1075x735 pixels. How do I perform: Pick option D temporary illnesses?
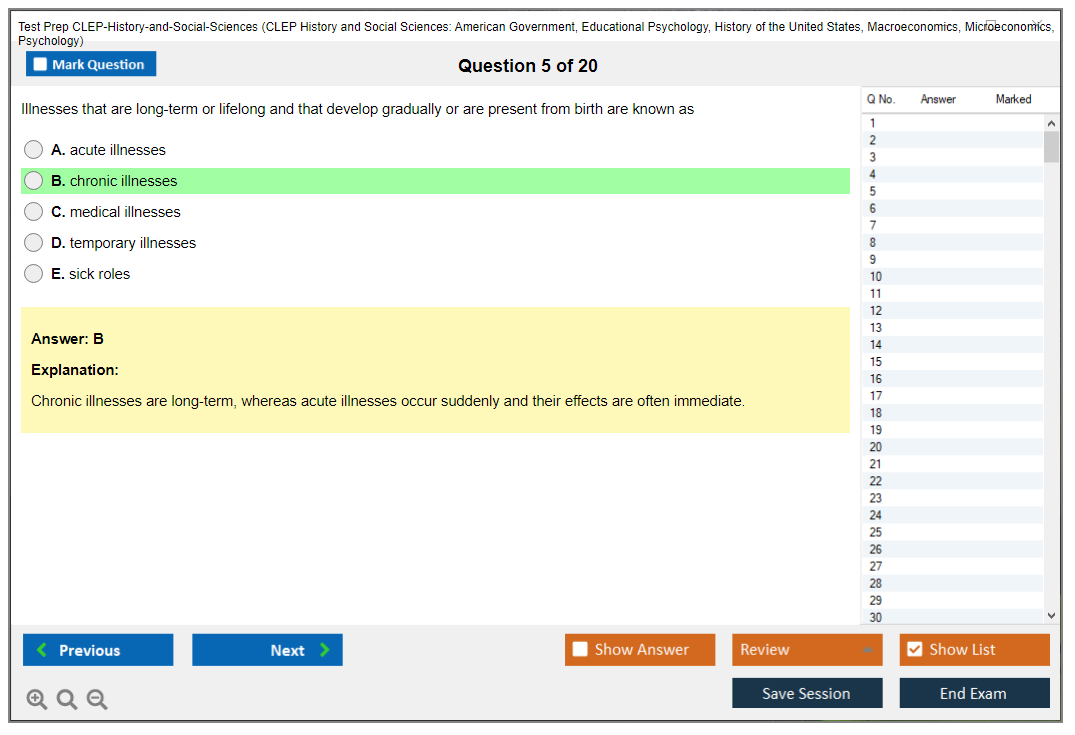coord(34,243)
